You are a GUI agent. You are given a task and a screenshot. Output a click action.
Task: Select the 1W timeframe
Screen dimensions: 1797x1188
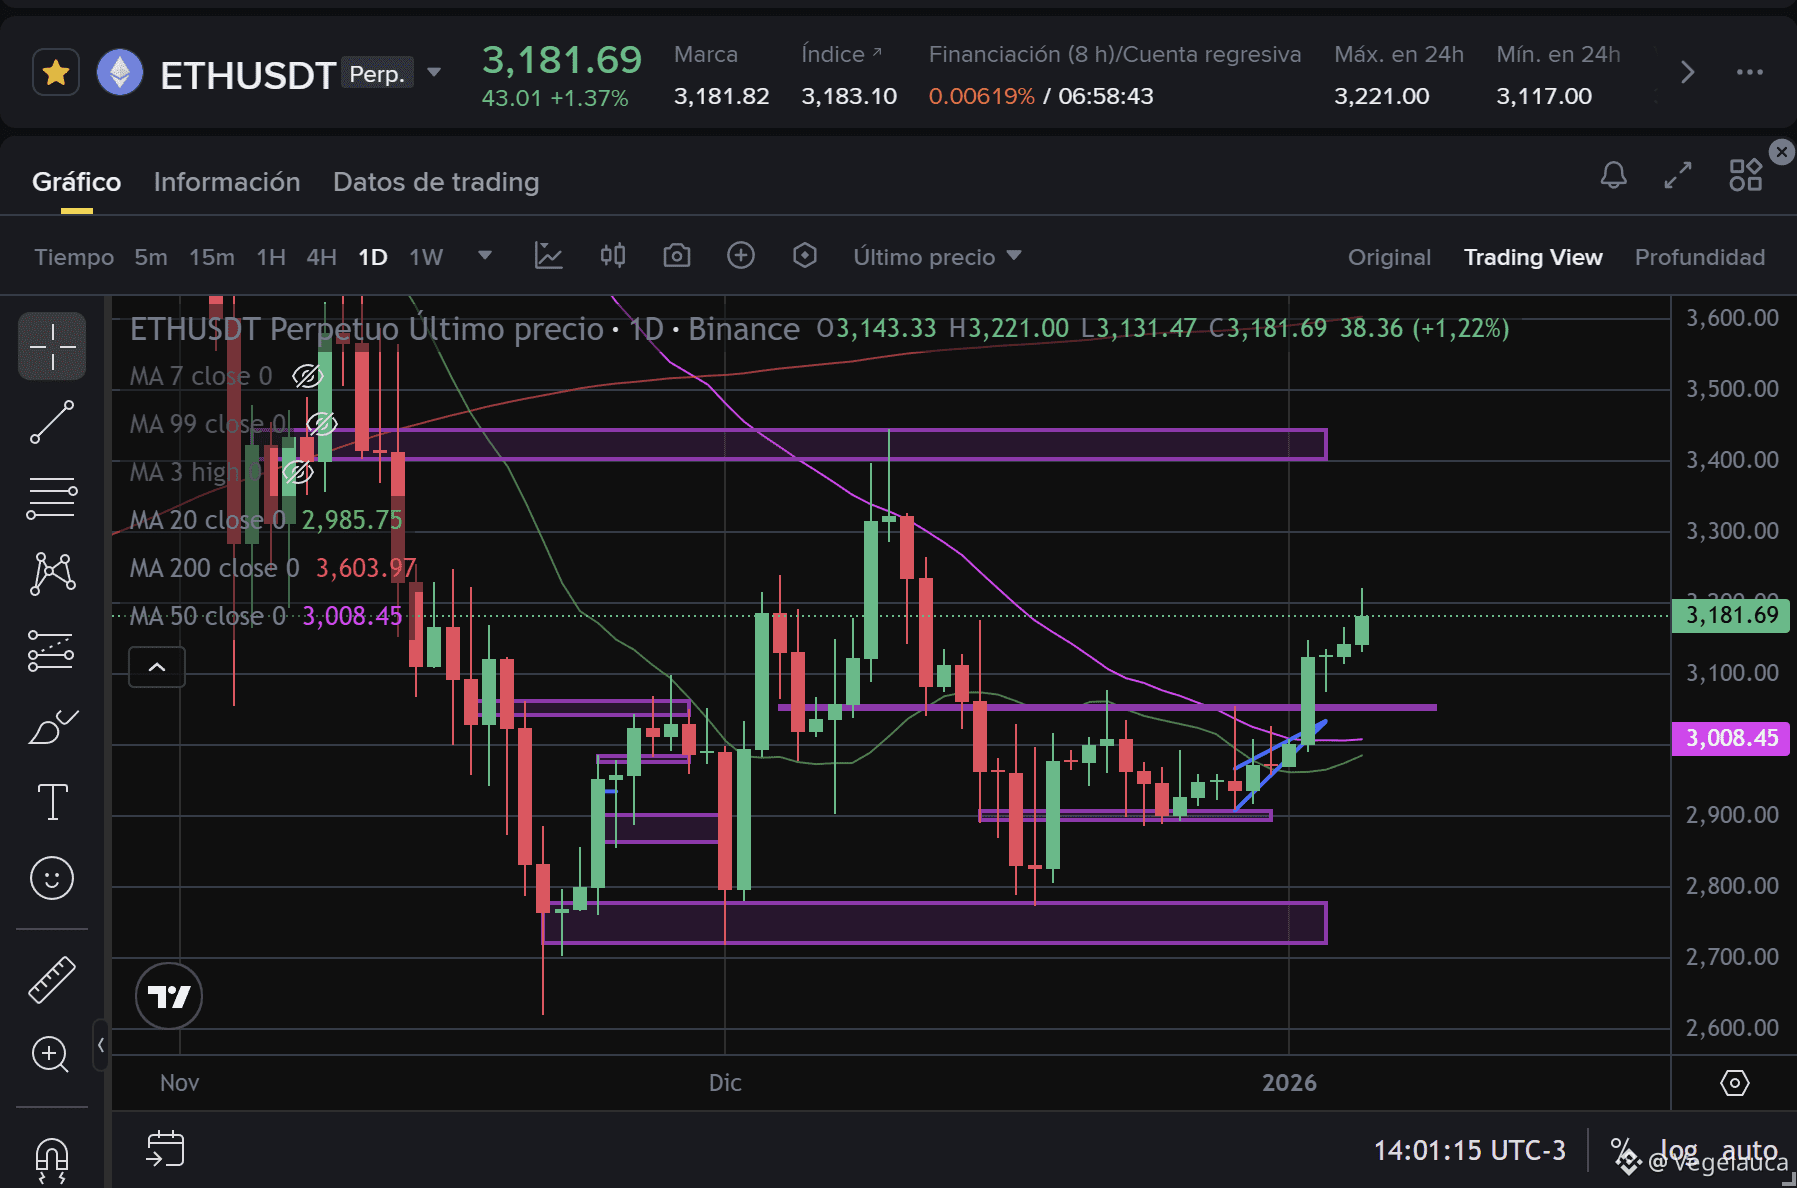tap(426, 257)
